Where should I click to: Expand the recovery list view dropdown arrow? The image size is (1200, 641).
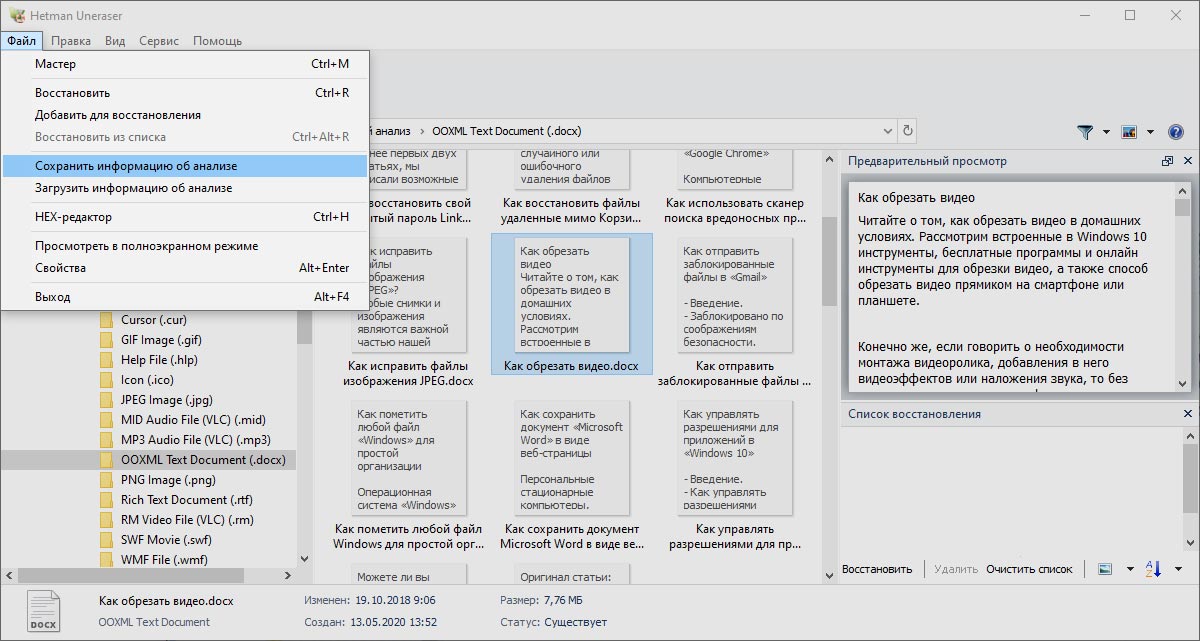pyautogui.click(x=1129, y=569)
